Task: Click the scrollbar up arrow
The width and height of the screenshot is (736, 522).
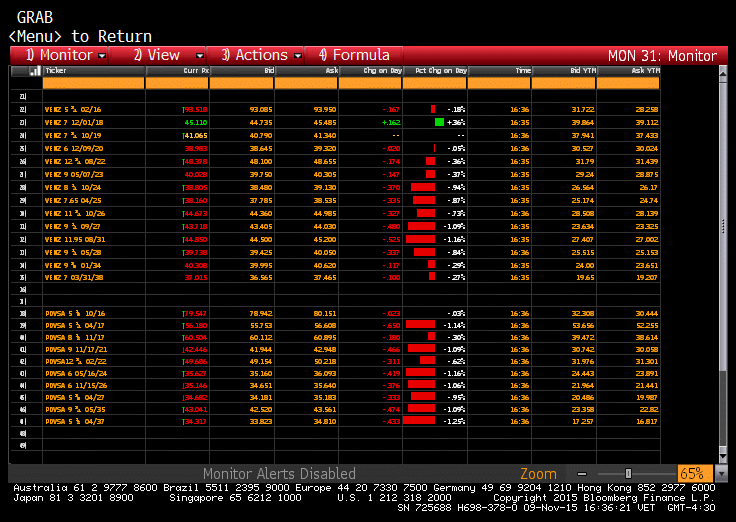Action: (x=723, y=73)
